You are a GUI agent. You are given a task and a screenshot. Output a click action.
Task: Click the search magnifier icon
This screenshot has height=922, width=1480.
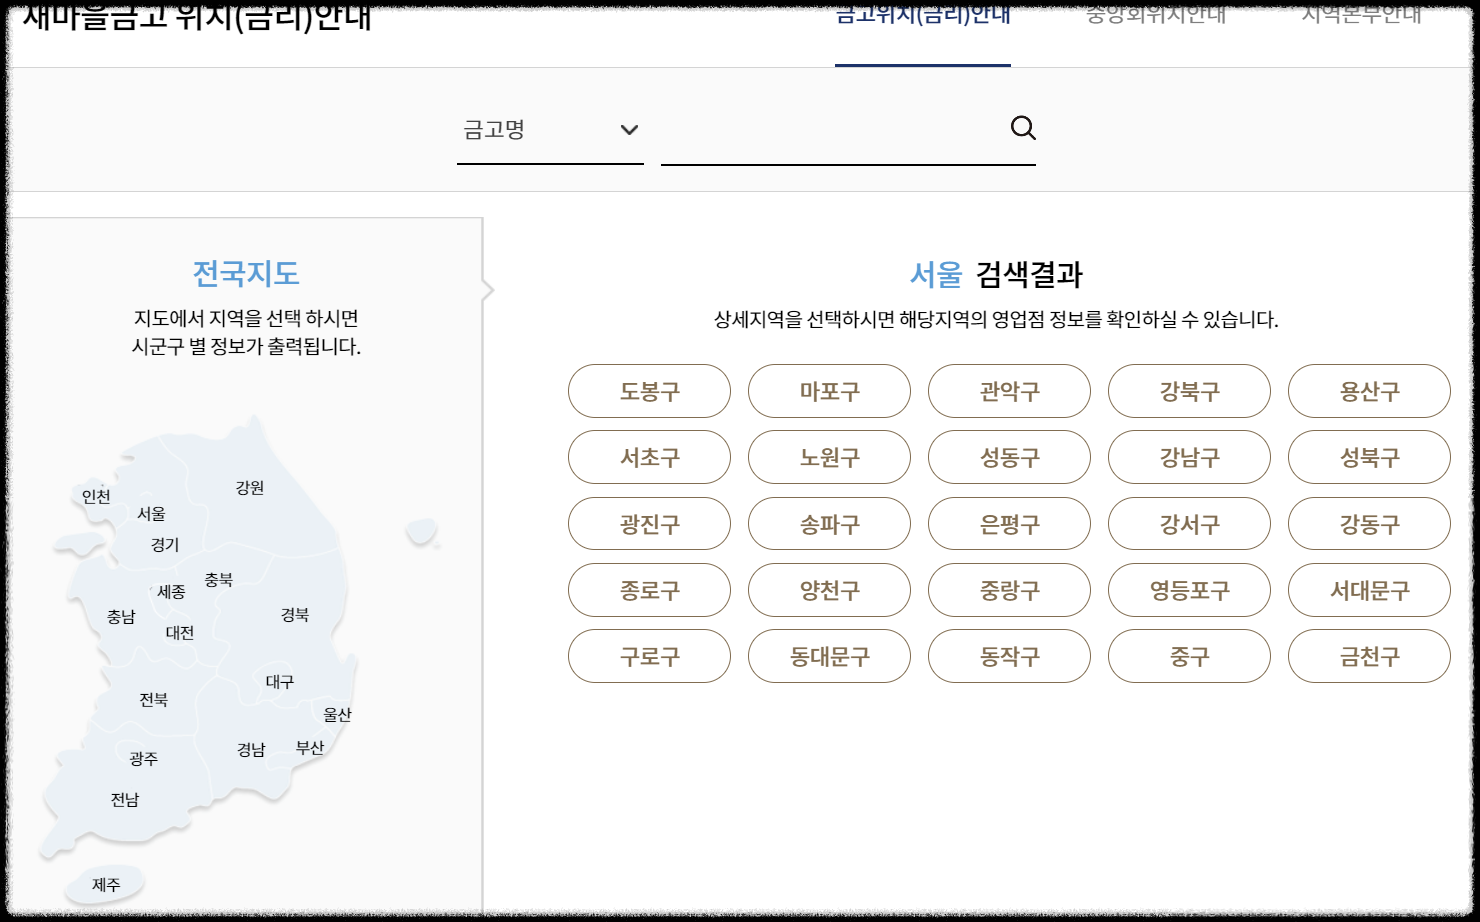[x=1022, y=128]
